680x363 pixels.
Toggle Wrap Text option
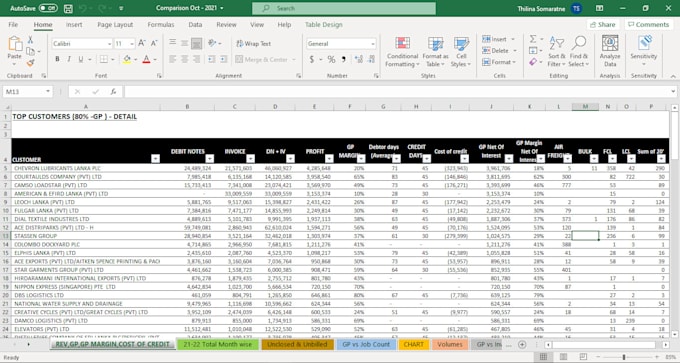tap(254, 43)
